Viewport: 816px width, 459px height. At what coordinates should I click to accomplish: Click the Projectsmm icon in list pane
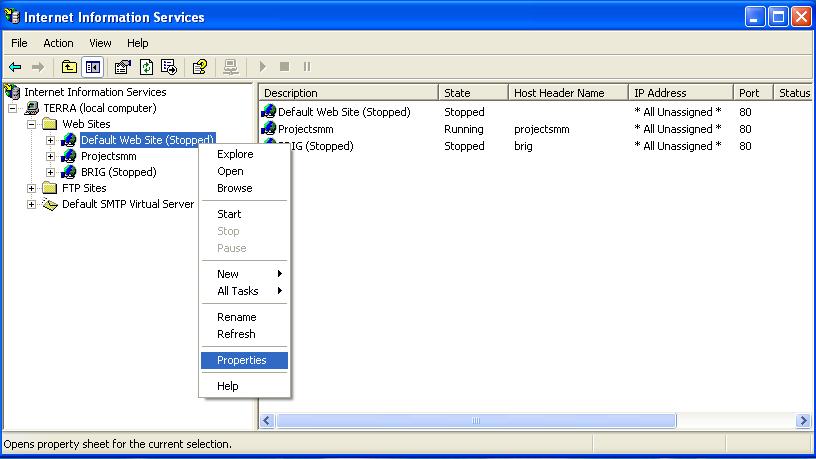pyautogui.click(x=269, y=129)
